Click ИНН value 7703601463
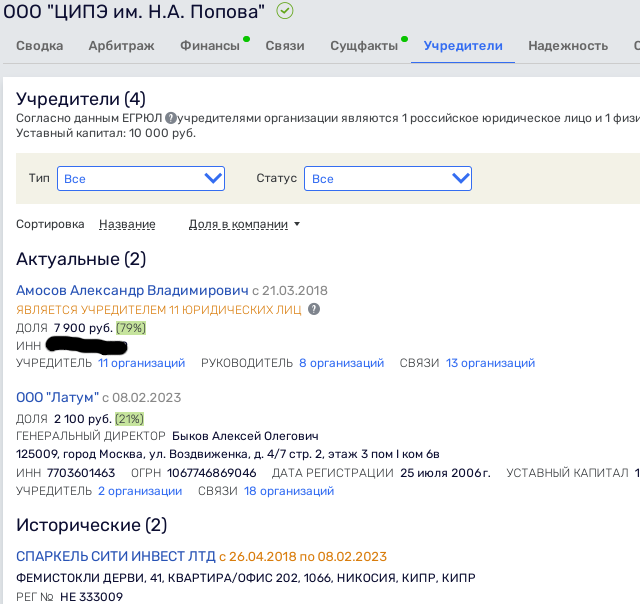Image resolution: width=640 pixels, height=604 pixels. pos(81,473)
